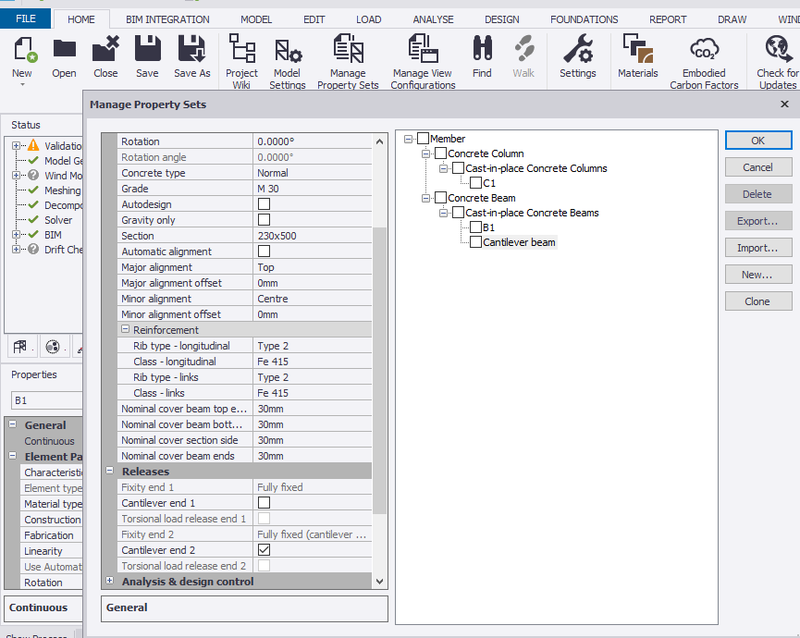Click the Walk footsteps icon

524,48
